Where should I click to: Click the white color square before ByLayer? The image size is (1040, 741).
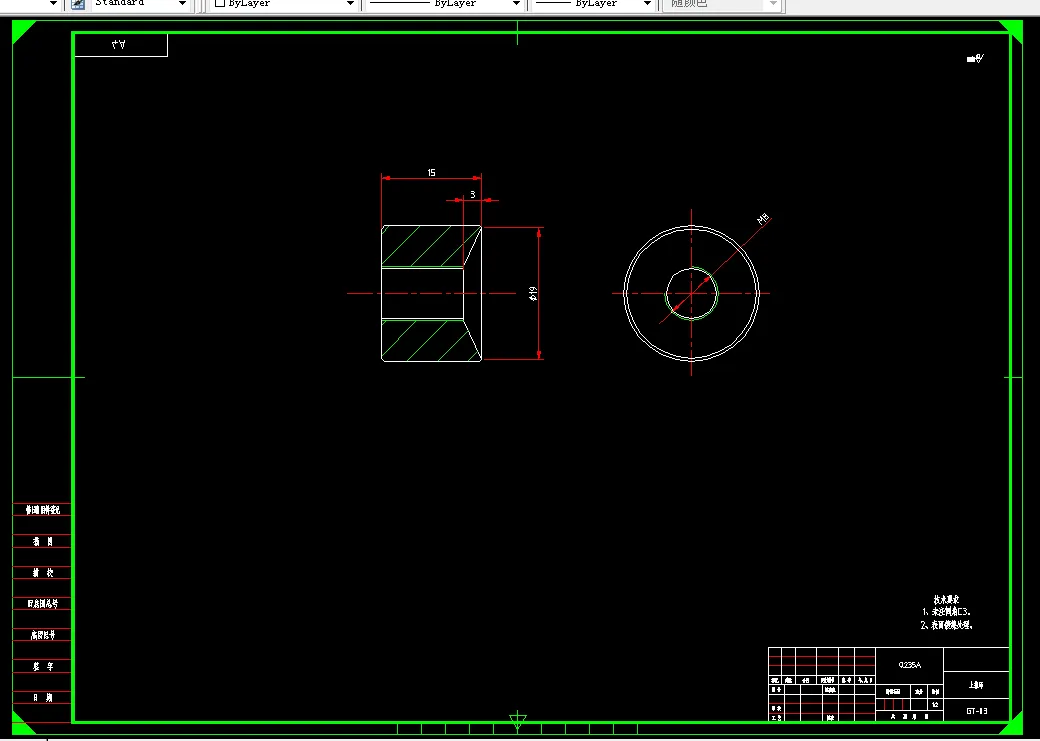click(220, 3)
